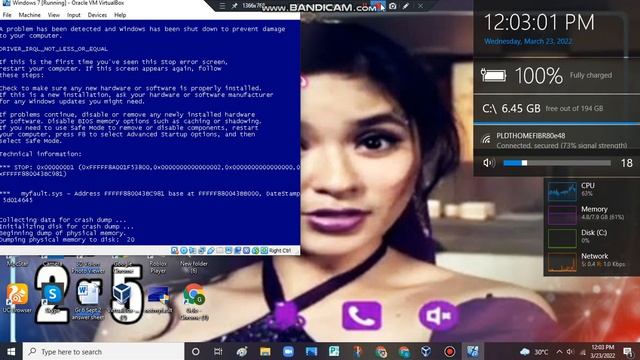640x360 pixels.
Task: Open the File menu in VirtualBox
Action: (7, 15)
